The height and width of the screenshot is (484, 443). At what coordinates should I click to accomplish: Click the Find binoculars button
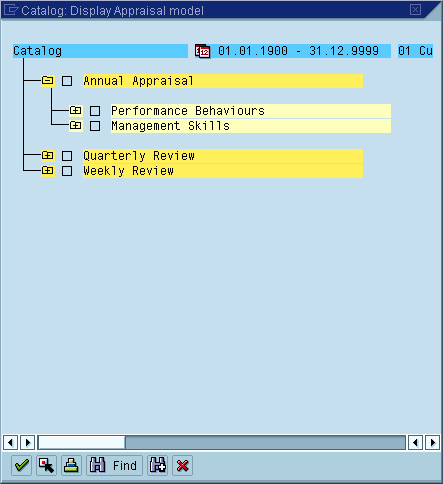click(x=114, y=465)
